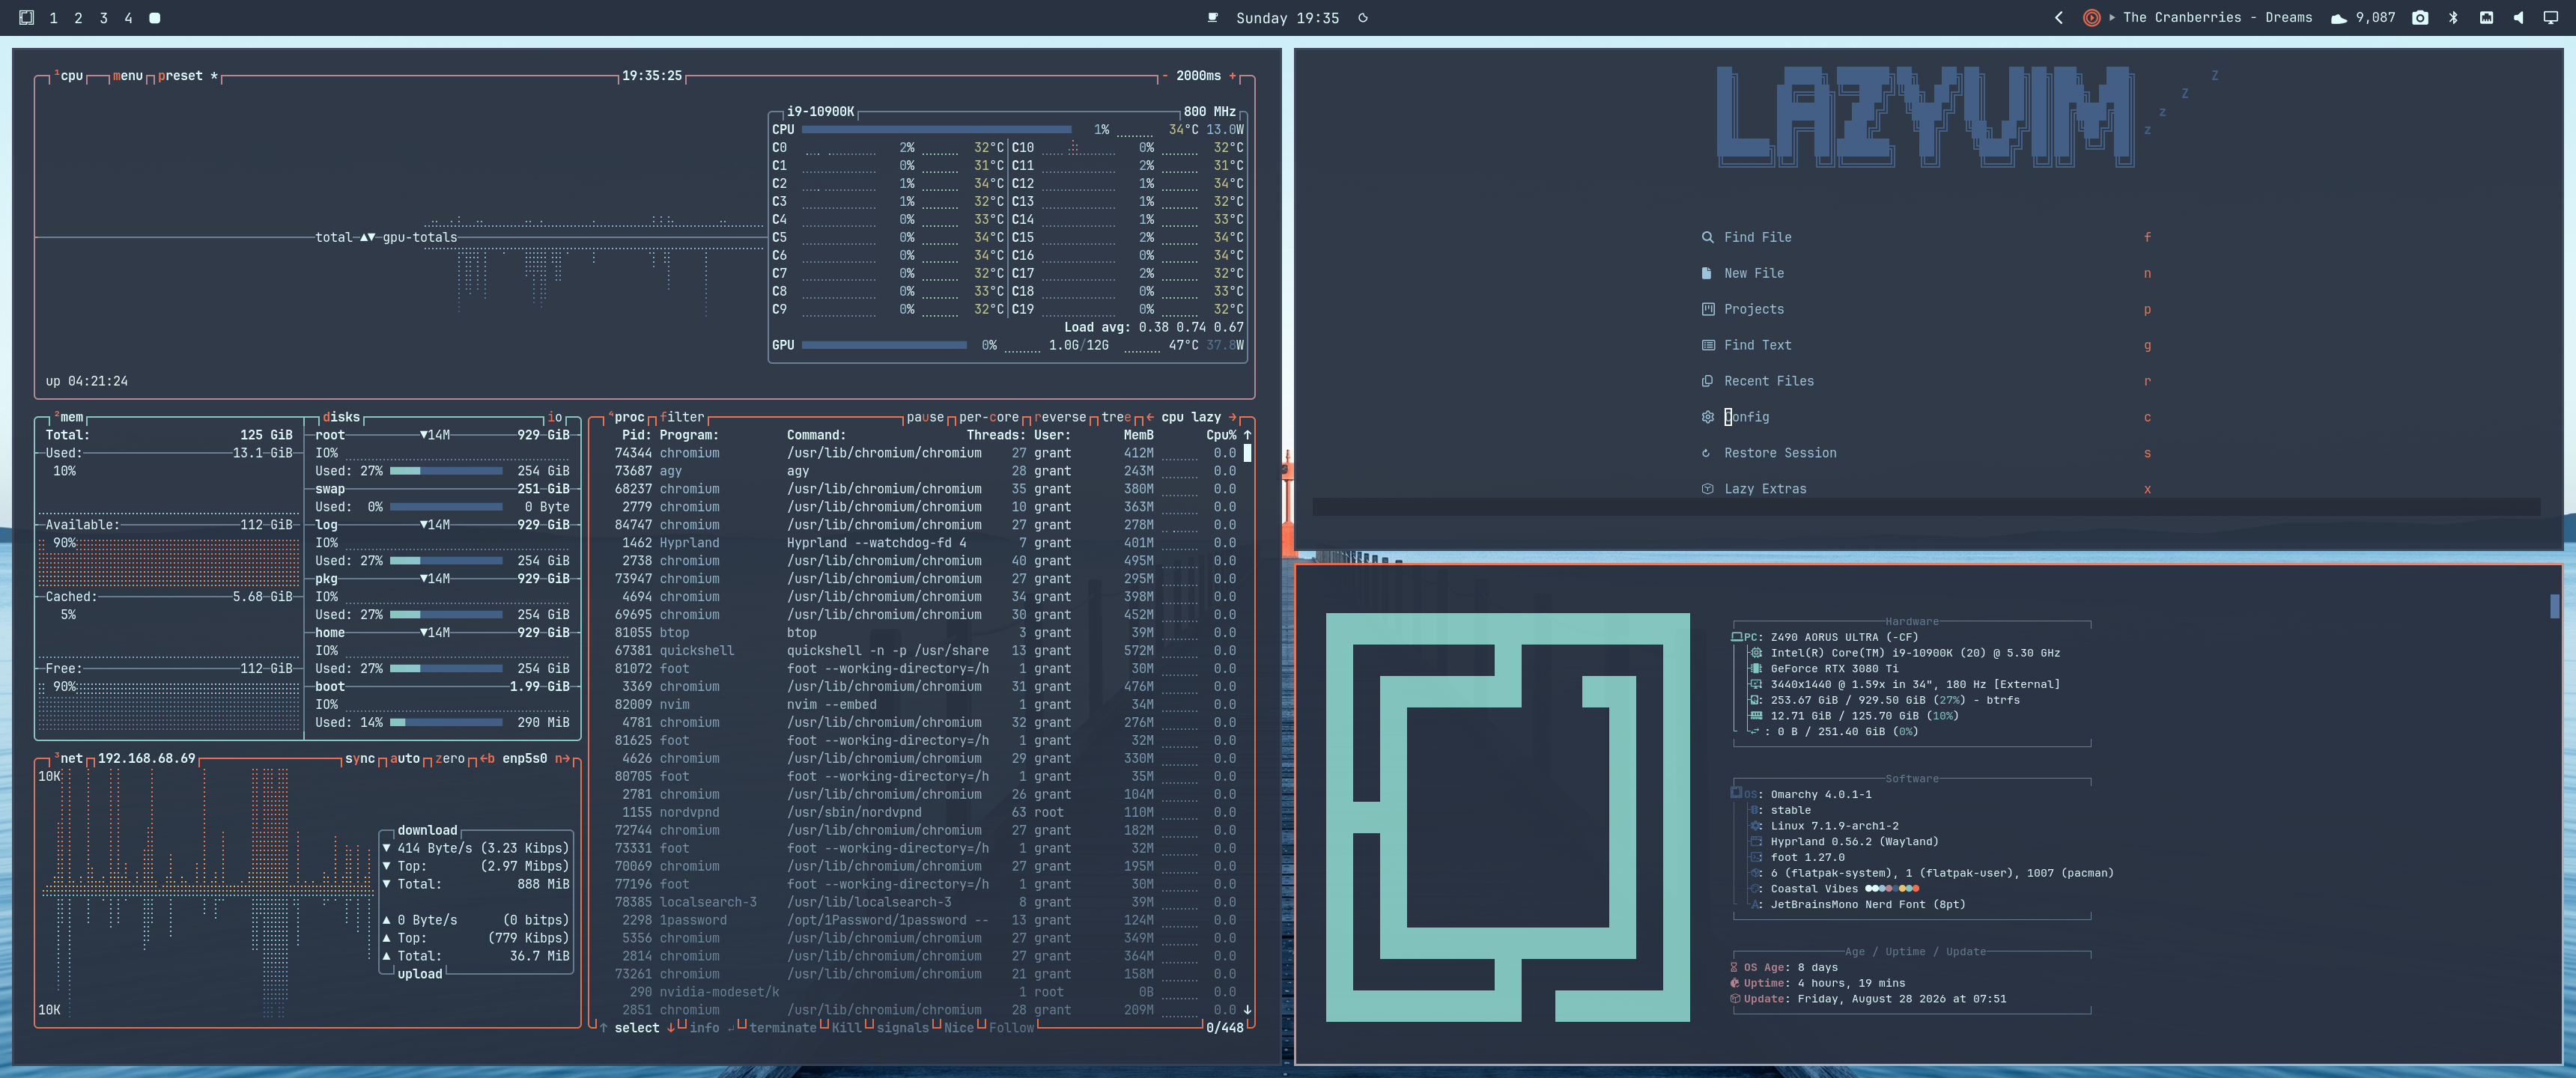Click the swap Used 0% bar
This screenshot has height=1078, width=2576.
coord(446,507)
